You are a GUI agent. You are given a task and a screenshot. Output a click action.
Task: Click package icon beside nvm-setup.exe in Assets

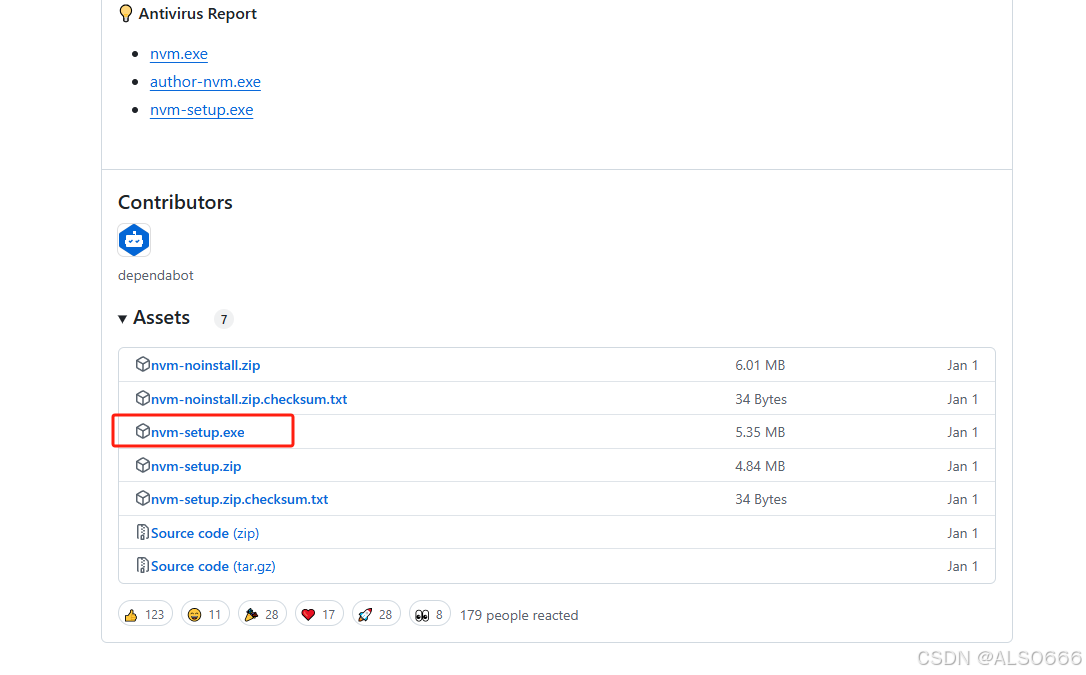coord(143,431)
